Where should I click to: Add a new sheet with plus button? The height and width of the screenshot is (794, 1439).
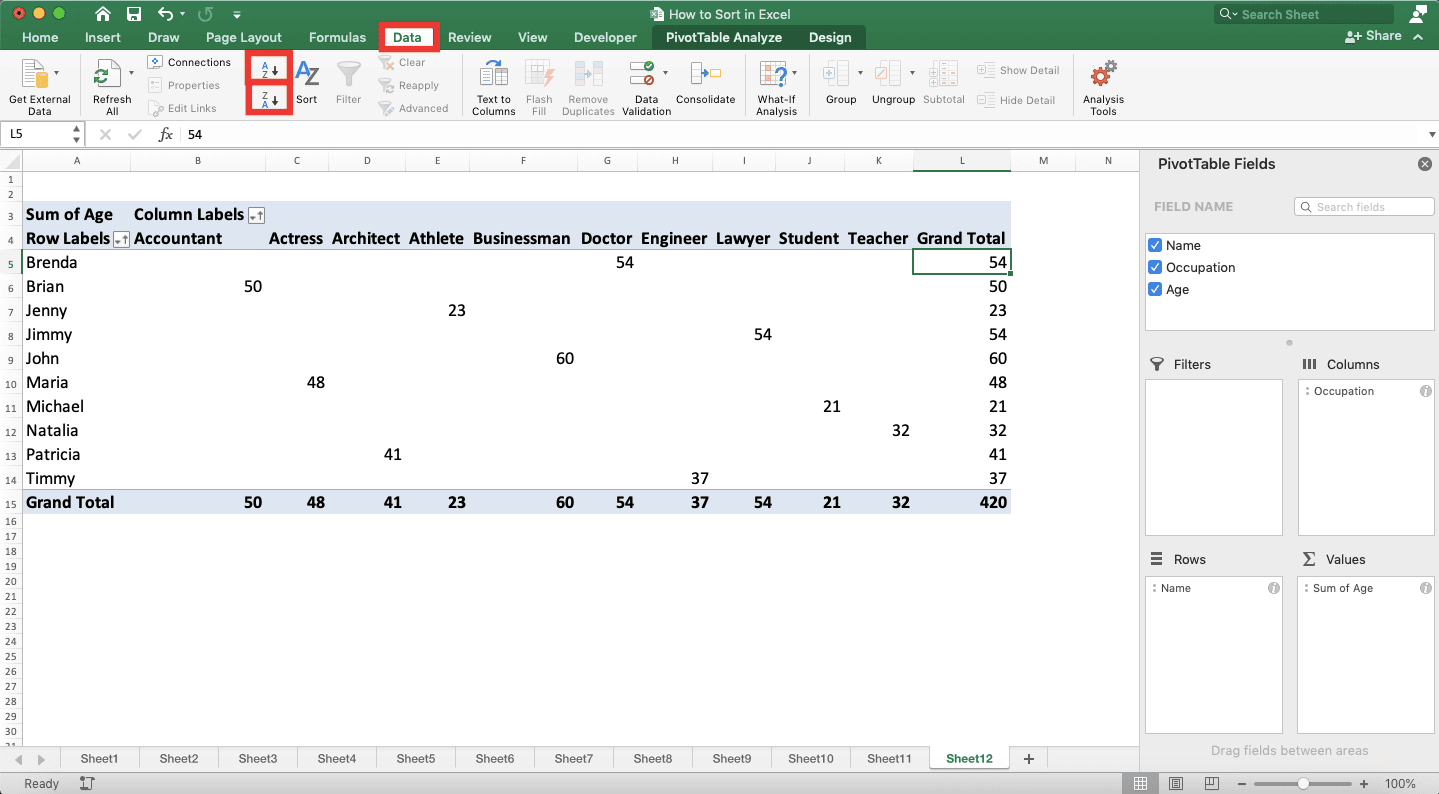click(x=1029, y=759)
